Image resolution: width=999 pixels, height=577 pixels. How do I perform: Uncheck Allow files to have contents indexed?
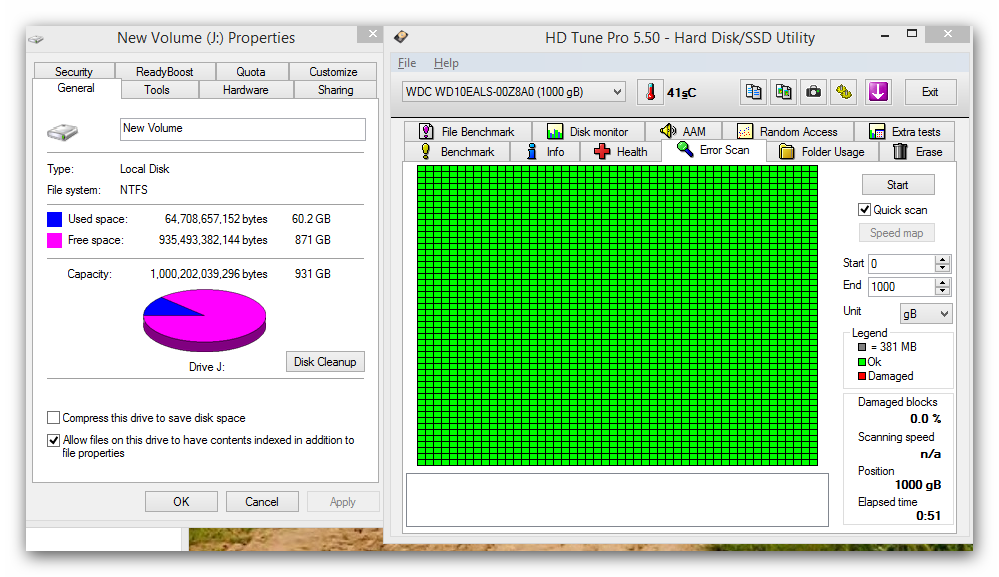coord(54,440)
